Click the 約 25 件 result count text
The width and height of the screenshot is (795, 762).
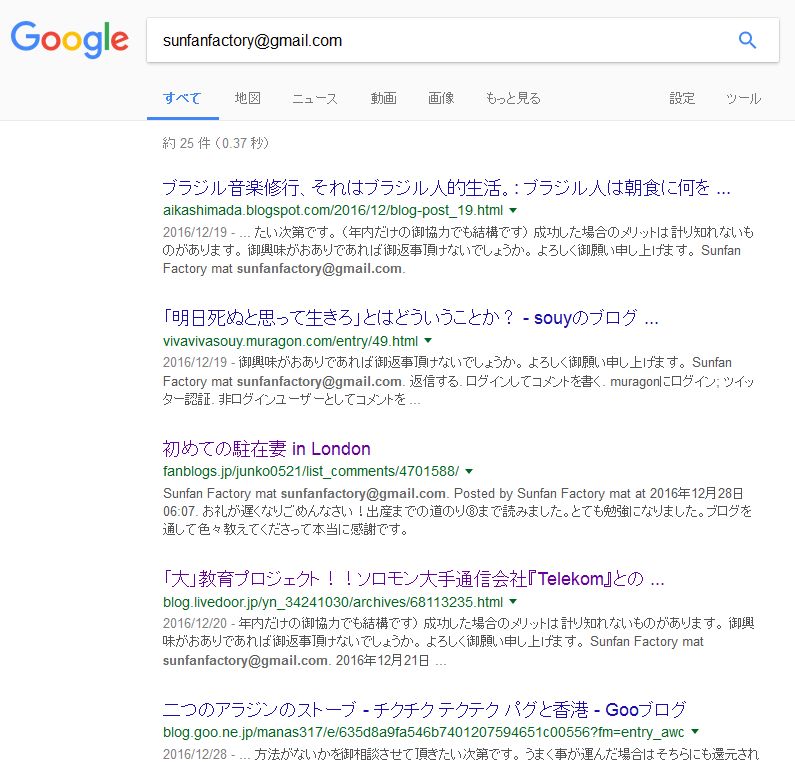pos(215,143)
